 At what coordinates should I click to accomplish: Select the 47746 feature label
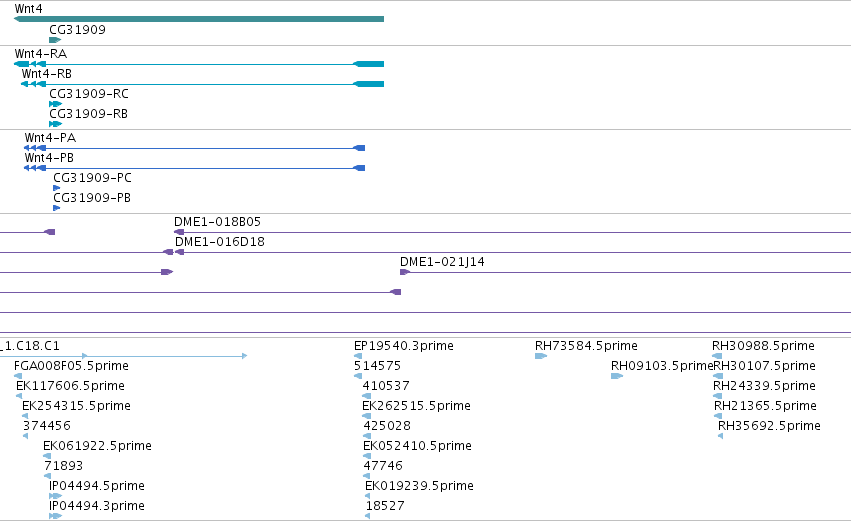[x=383, y=466]
